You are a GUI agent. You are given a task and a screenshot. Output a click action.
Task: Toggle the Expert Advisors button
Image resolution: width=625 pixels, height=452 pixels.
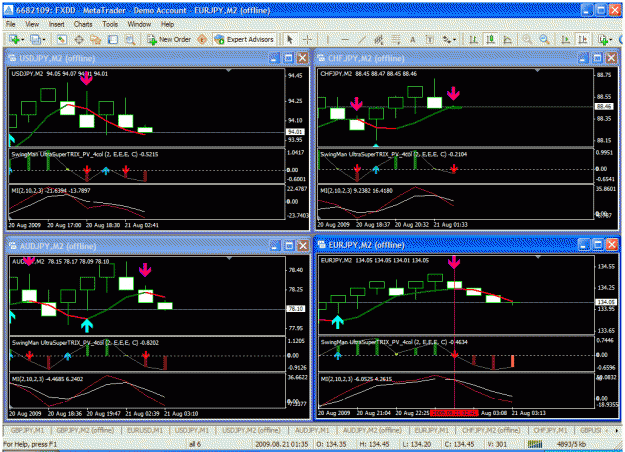point(244,39)
